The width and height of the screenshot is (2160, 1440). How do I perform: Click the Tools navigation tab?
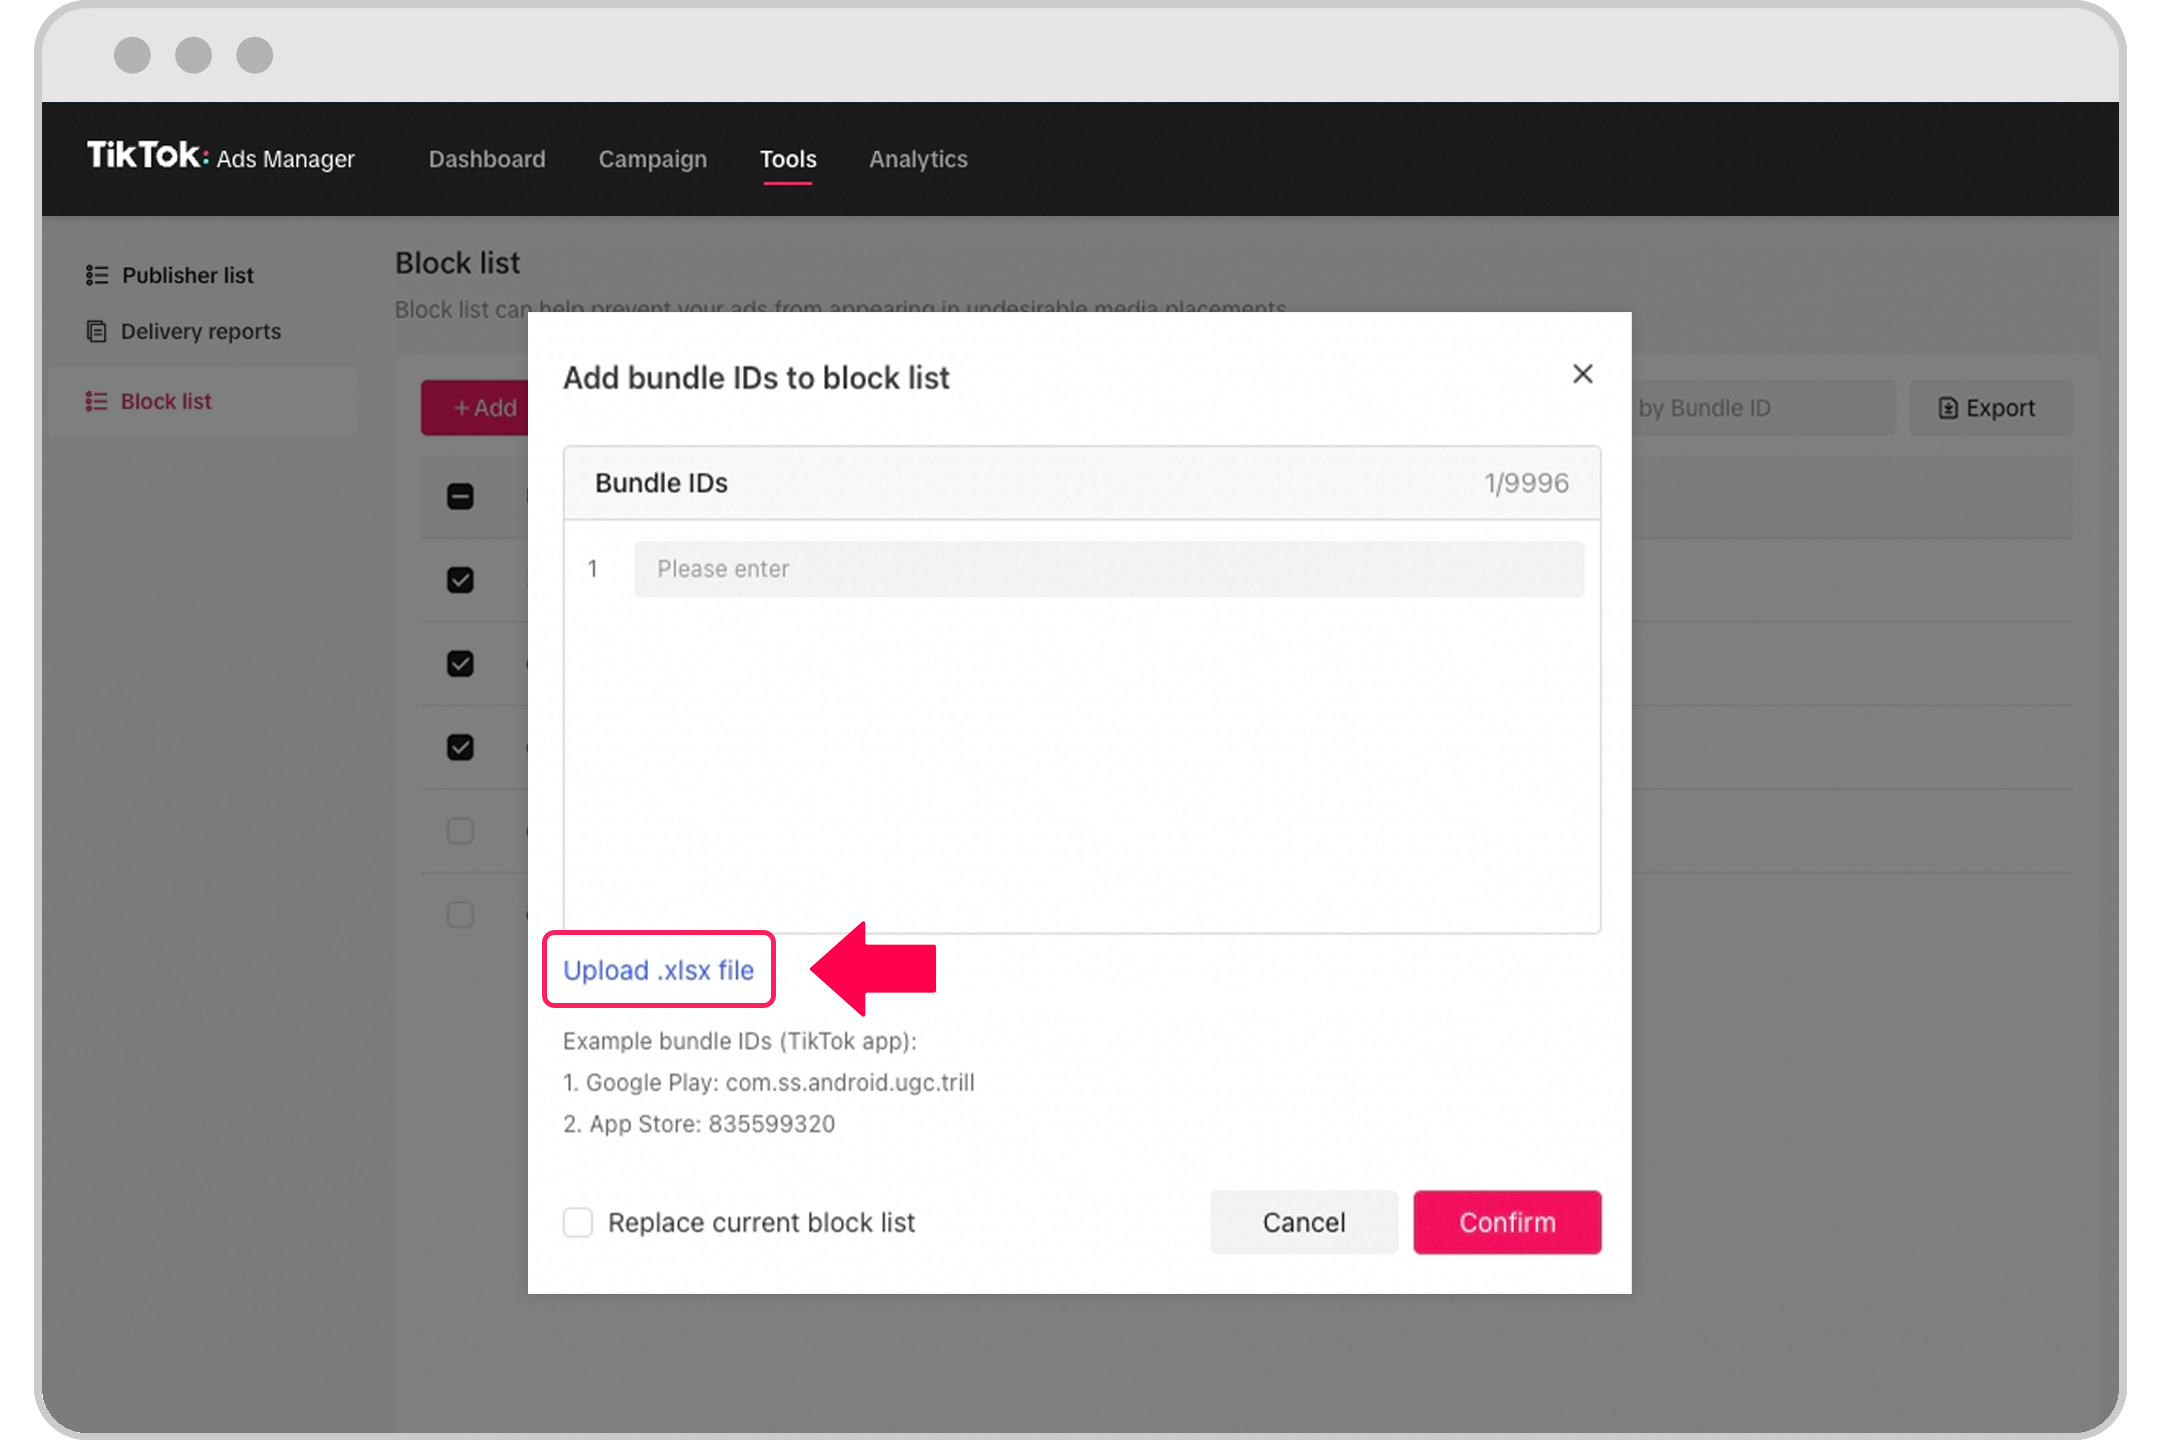point(788,158)
